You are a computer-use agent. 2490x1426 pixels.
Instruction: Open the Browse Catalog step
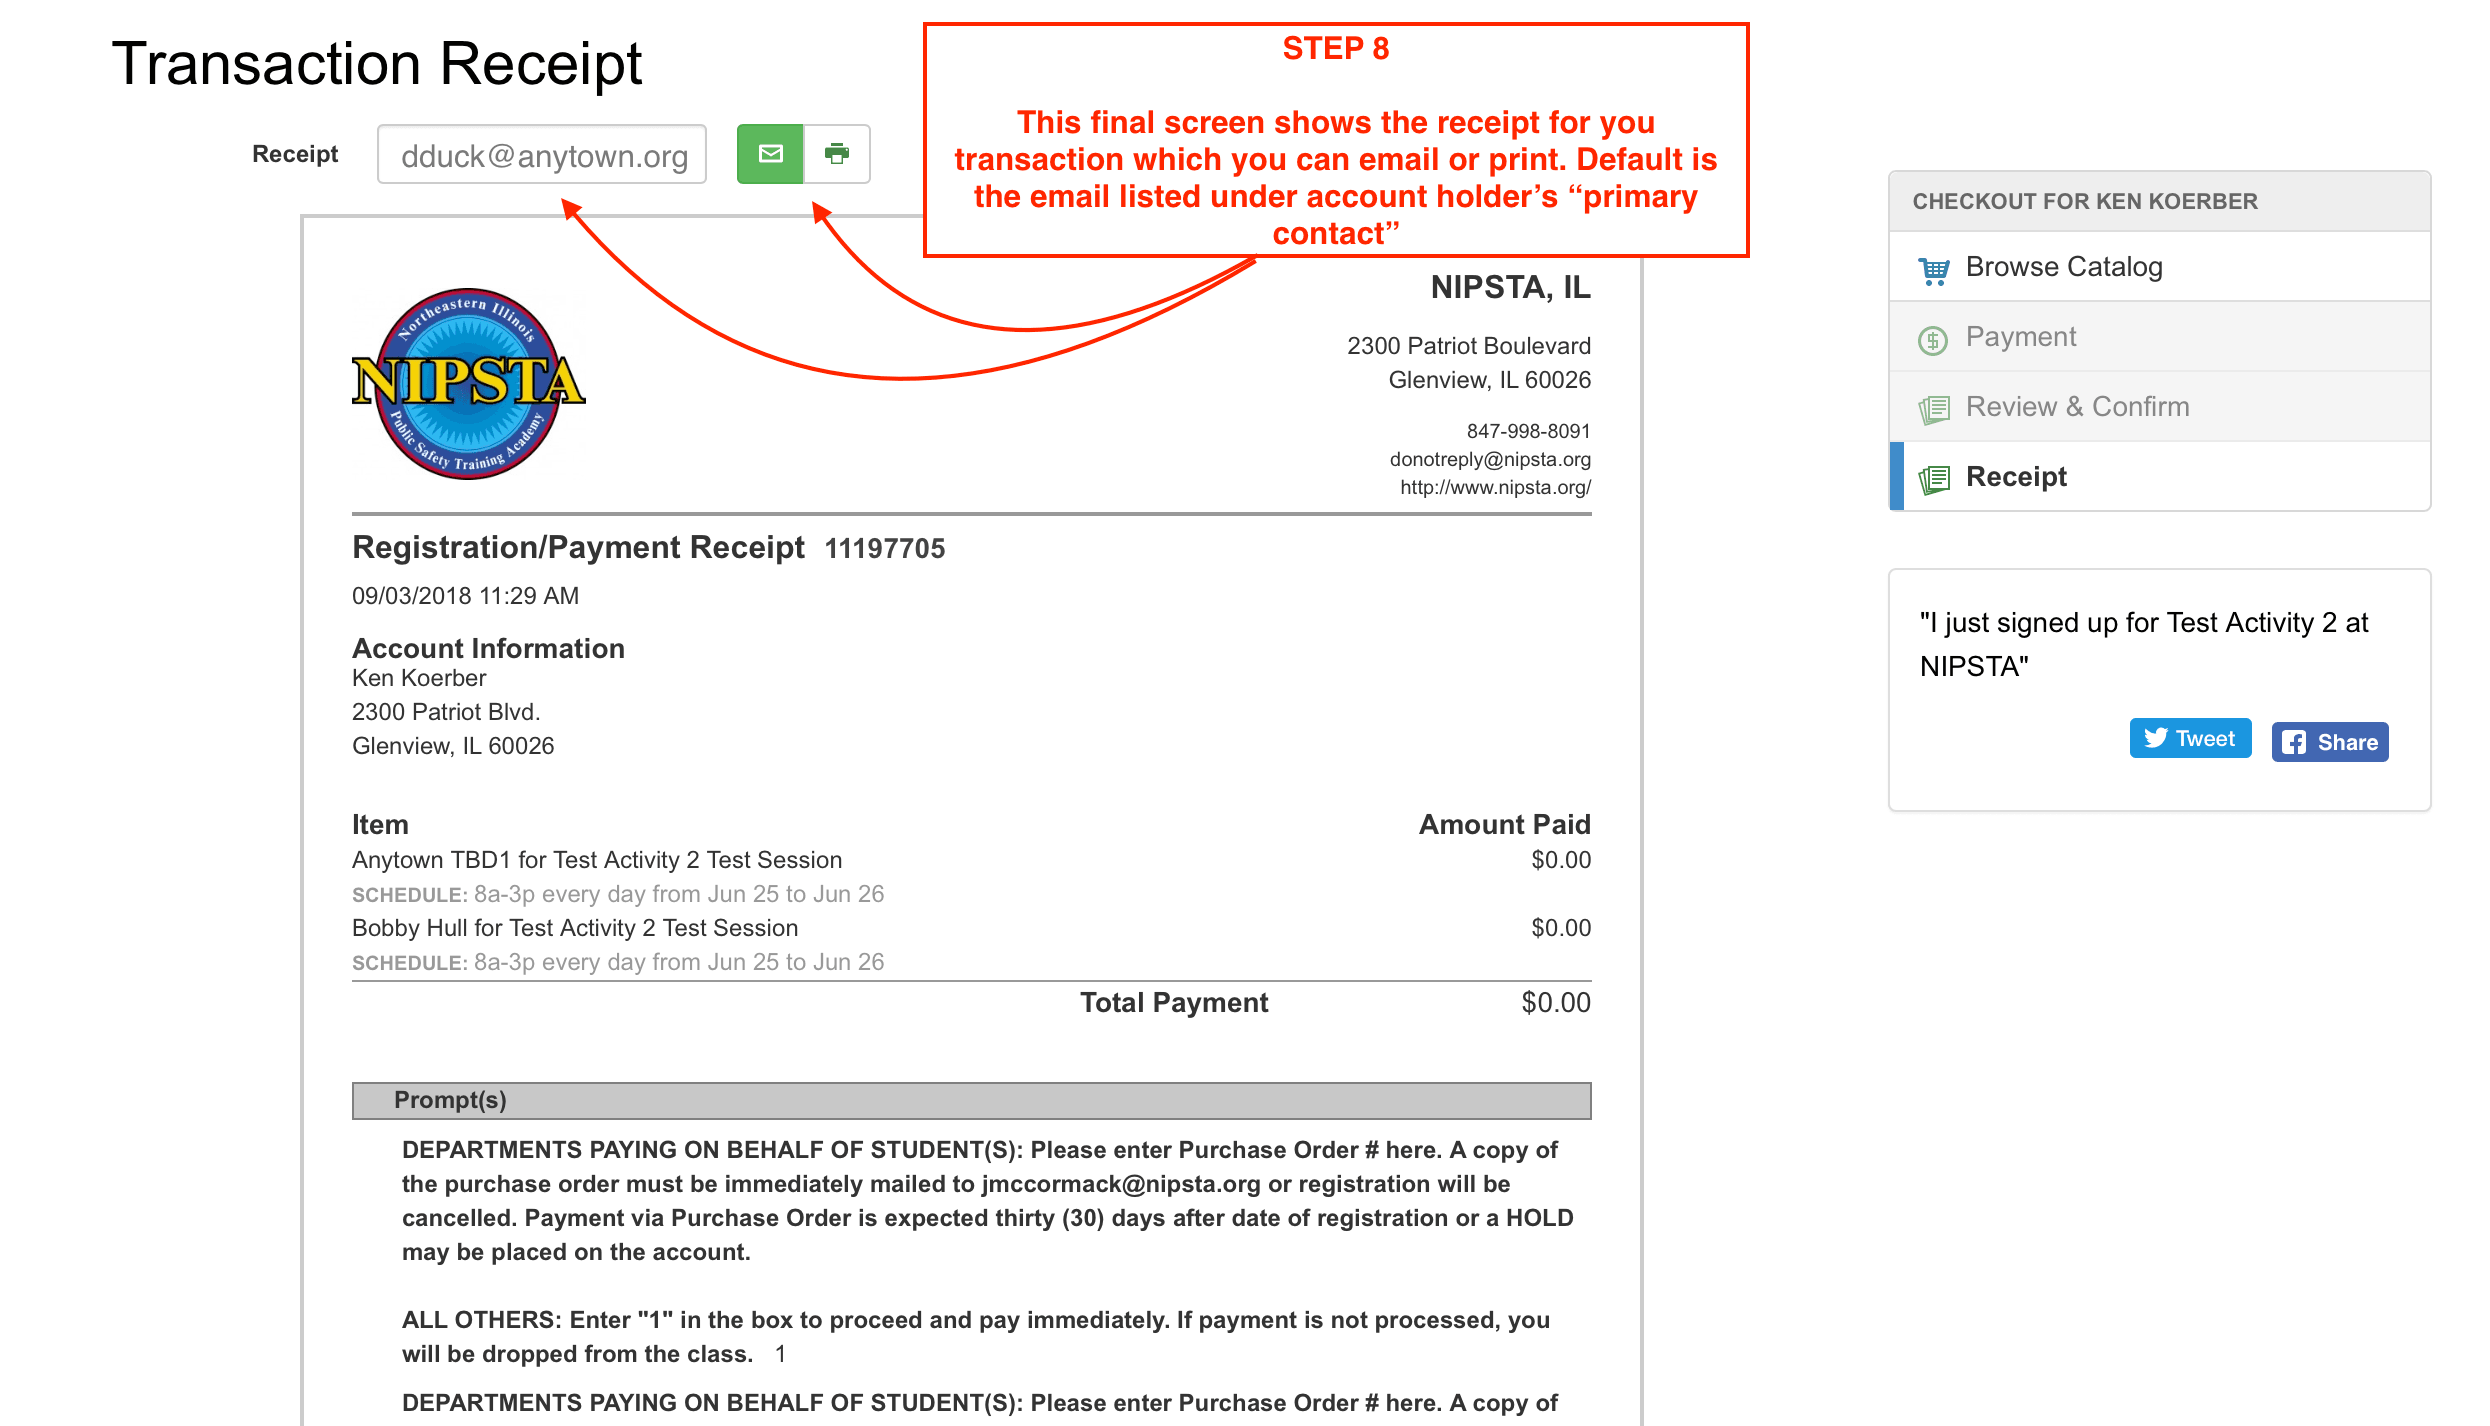click(2064, 267)
